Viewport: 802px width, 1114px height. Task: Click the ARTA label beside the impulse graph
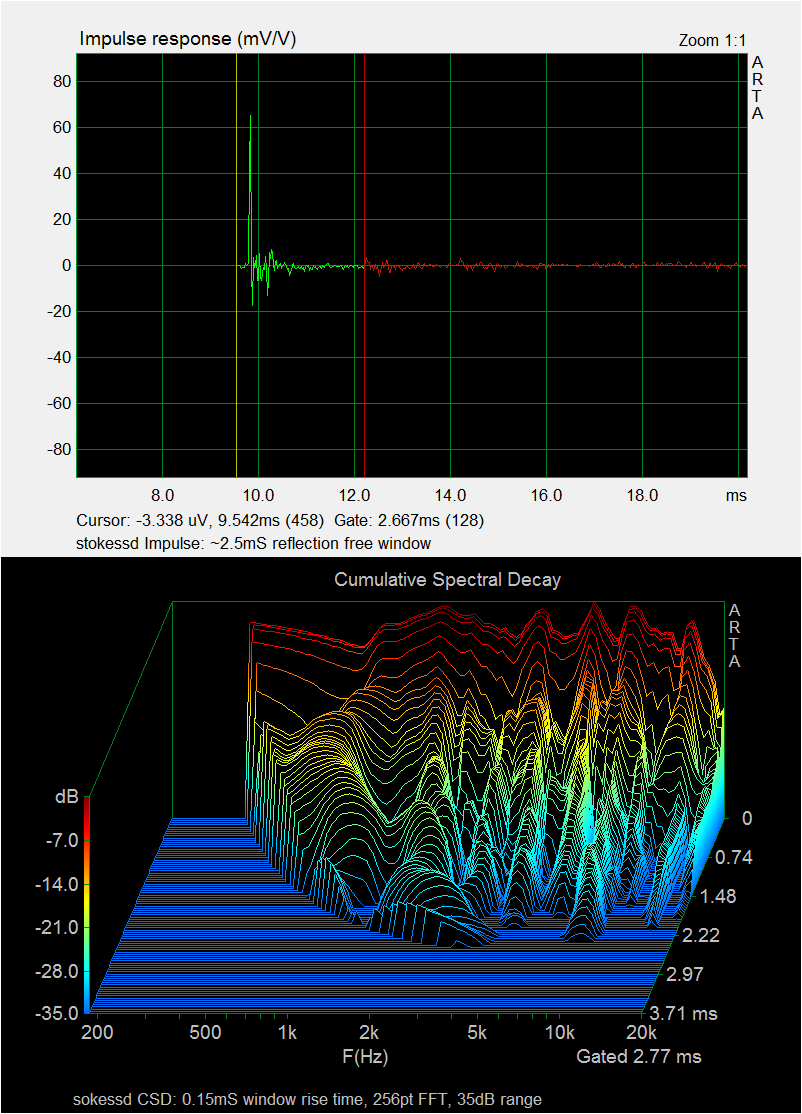(x=757, y=88)
